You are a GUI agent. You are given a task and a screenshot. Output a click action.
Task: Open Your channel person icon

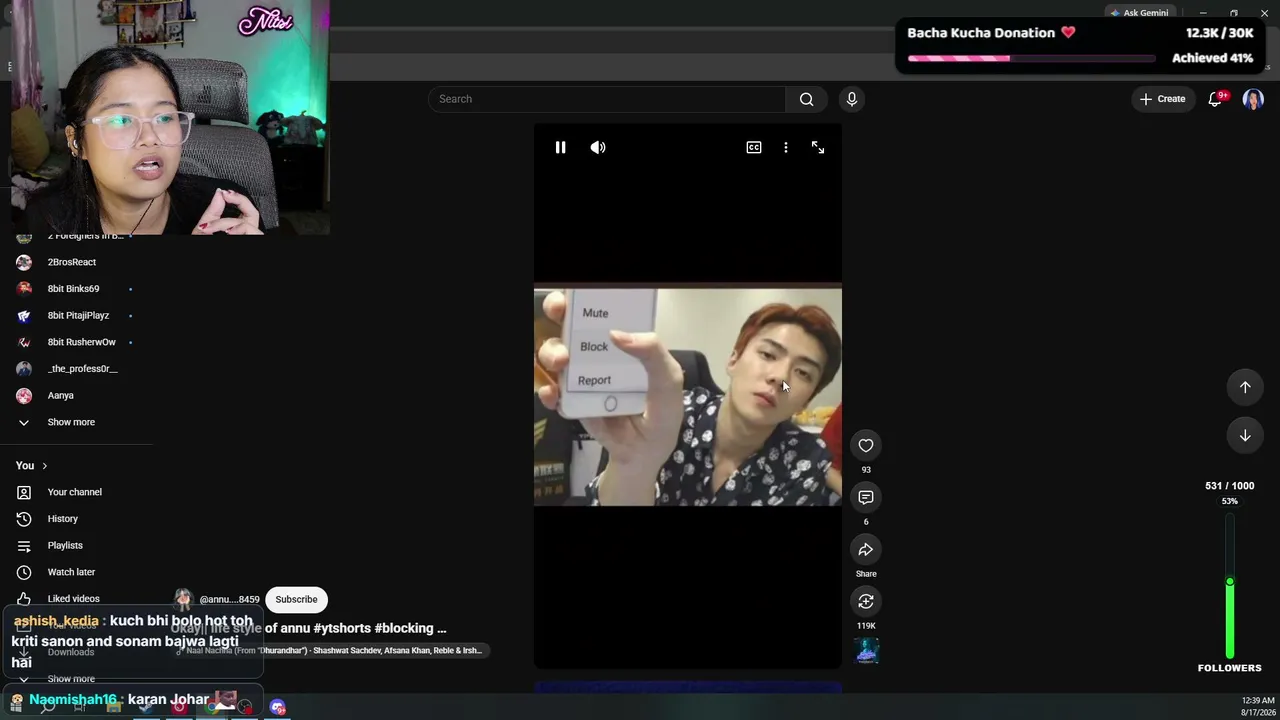click(24, 492)
